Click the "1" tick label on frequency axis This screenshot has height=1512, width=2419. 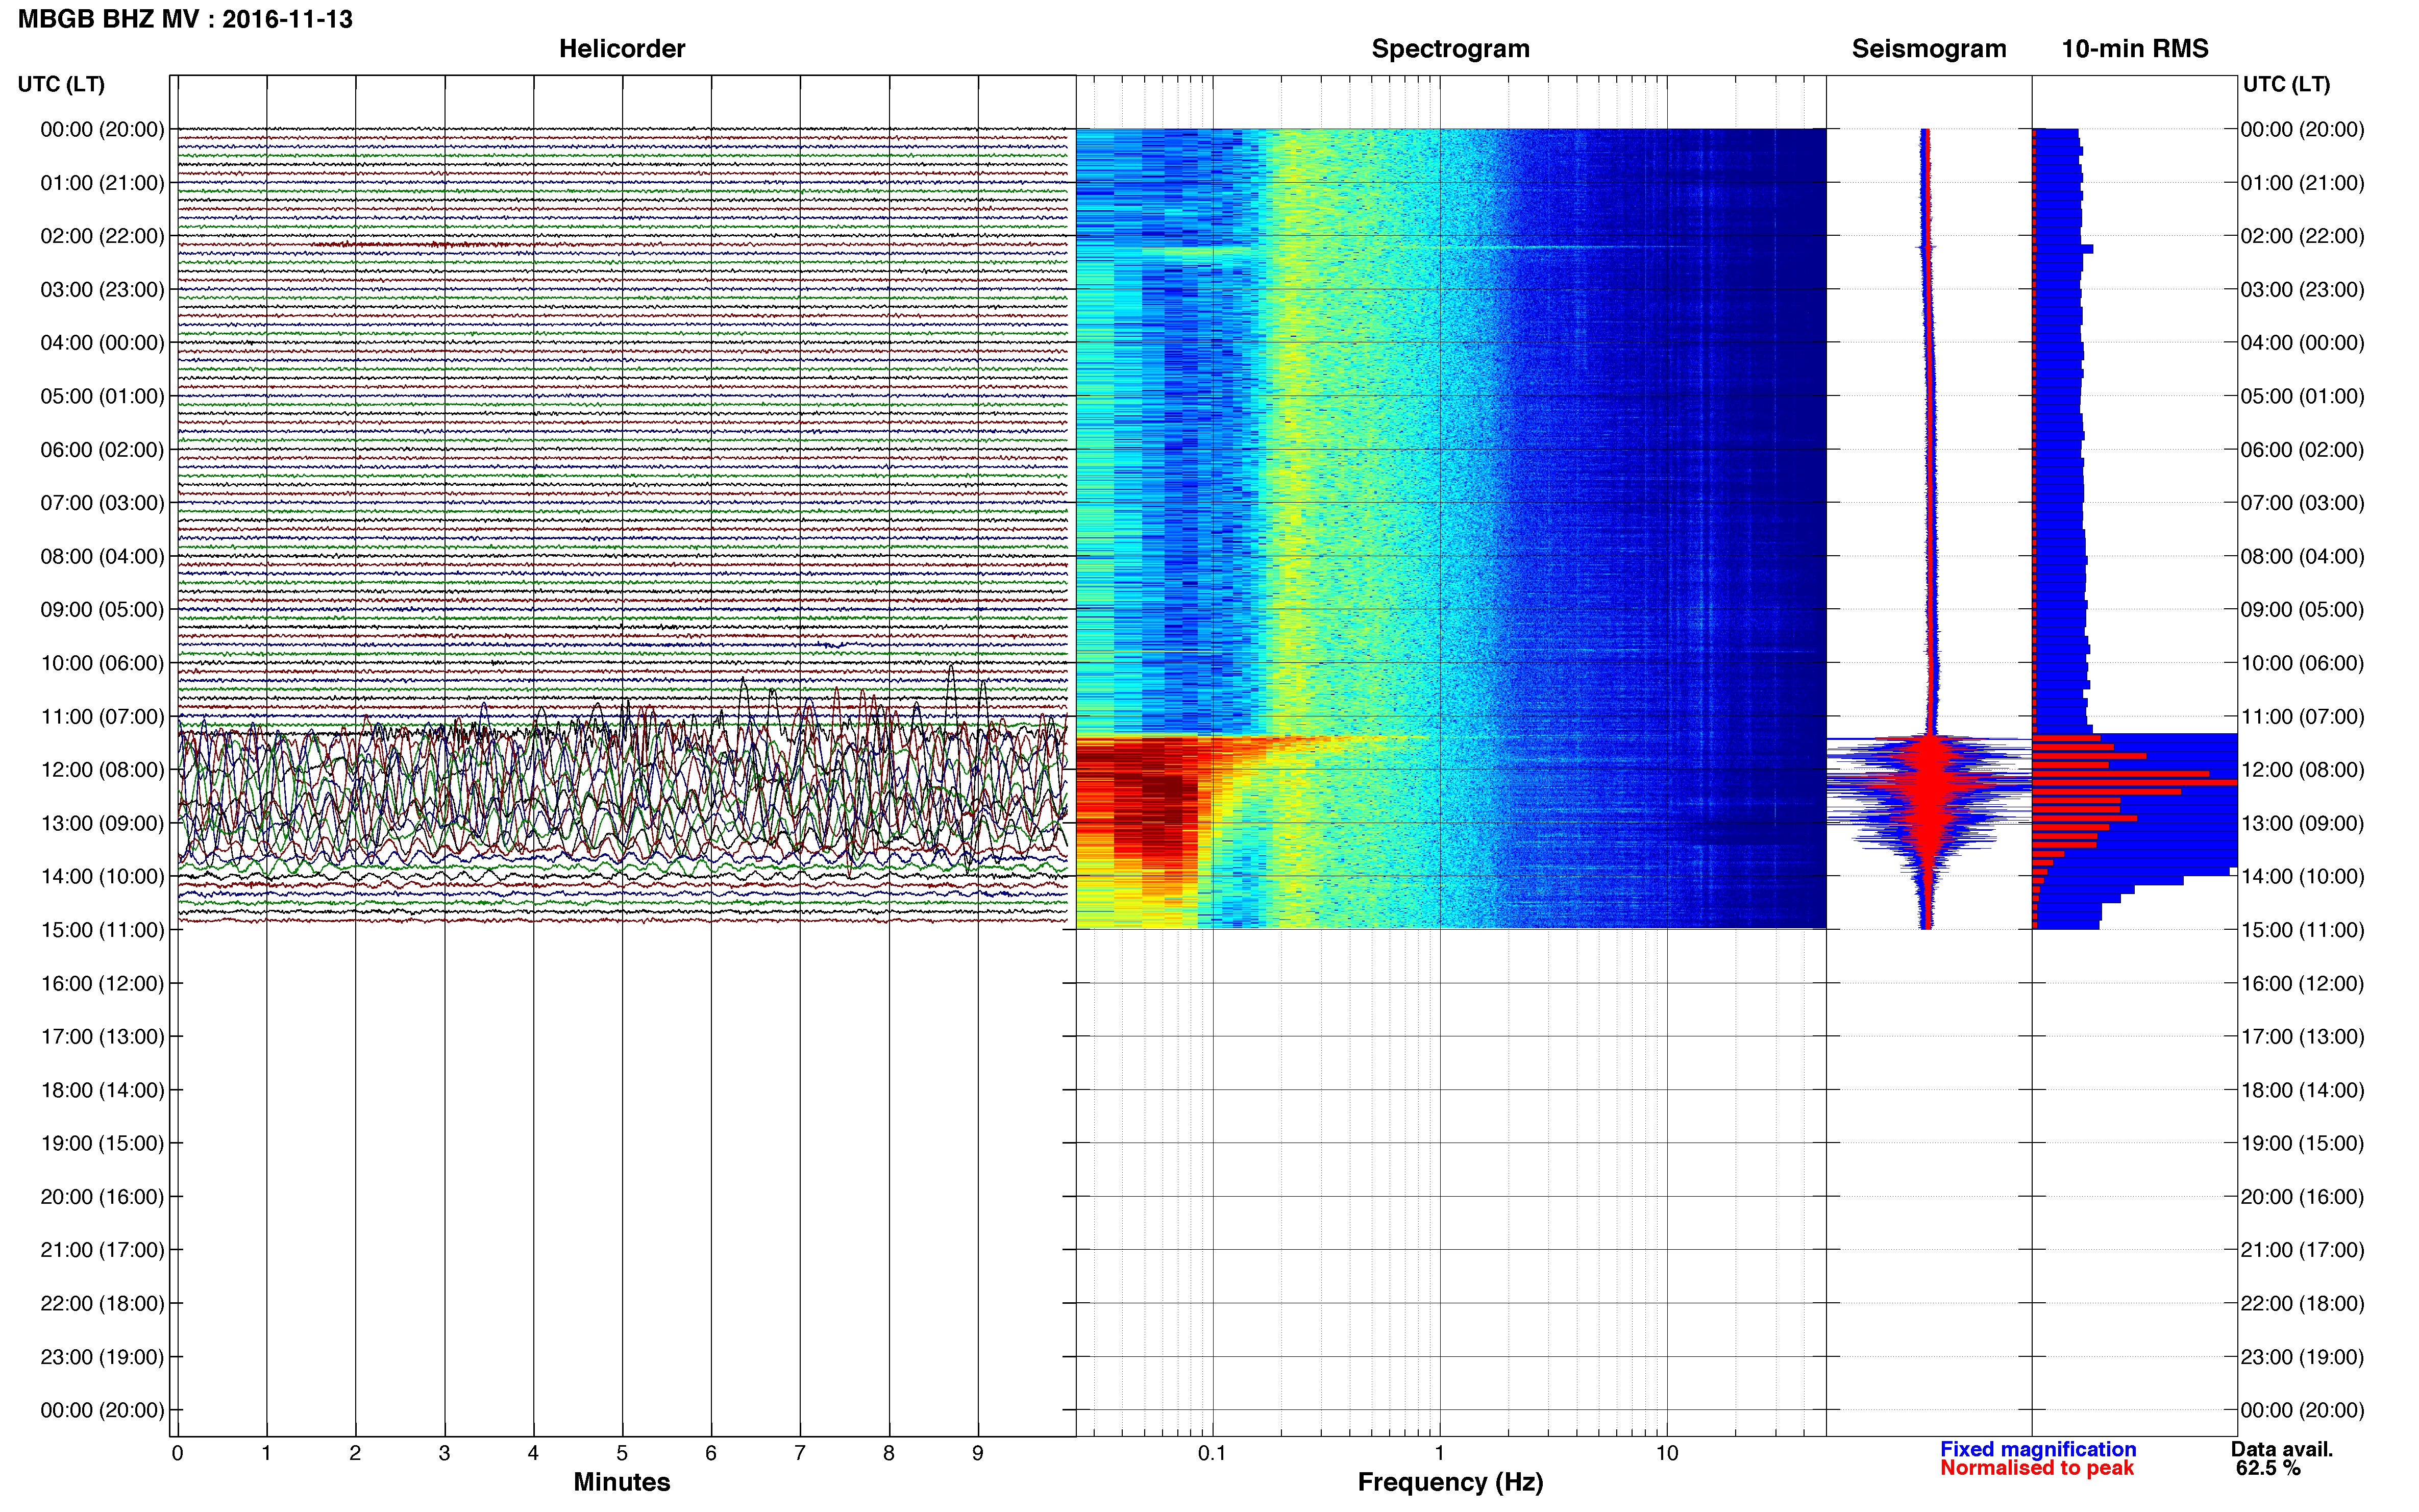tap(1439, 1453)
